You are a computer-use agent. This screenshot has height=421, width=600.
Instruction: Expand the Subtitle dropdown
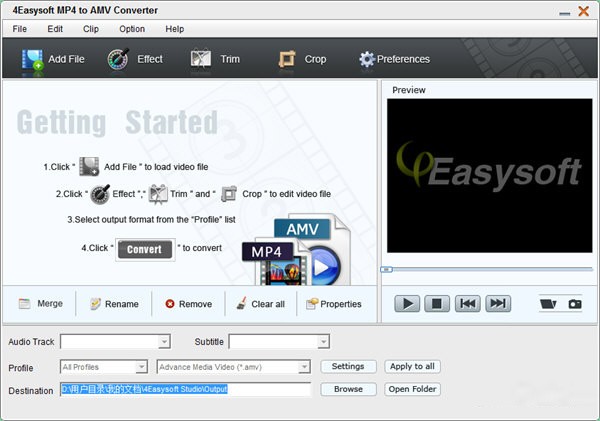click(323, 341)
